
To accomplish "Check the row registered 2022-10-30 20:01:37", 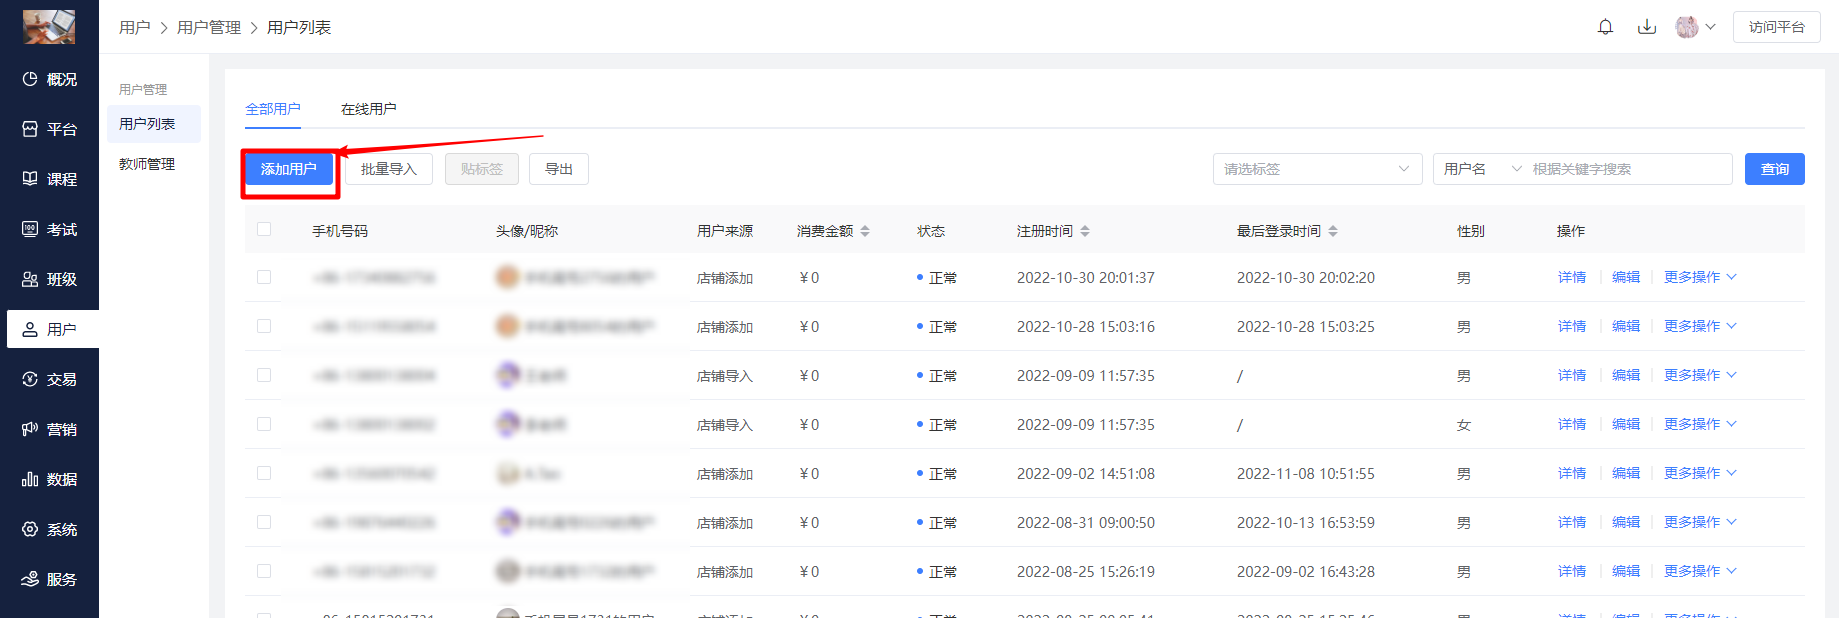I will (264, 277).
